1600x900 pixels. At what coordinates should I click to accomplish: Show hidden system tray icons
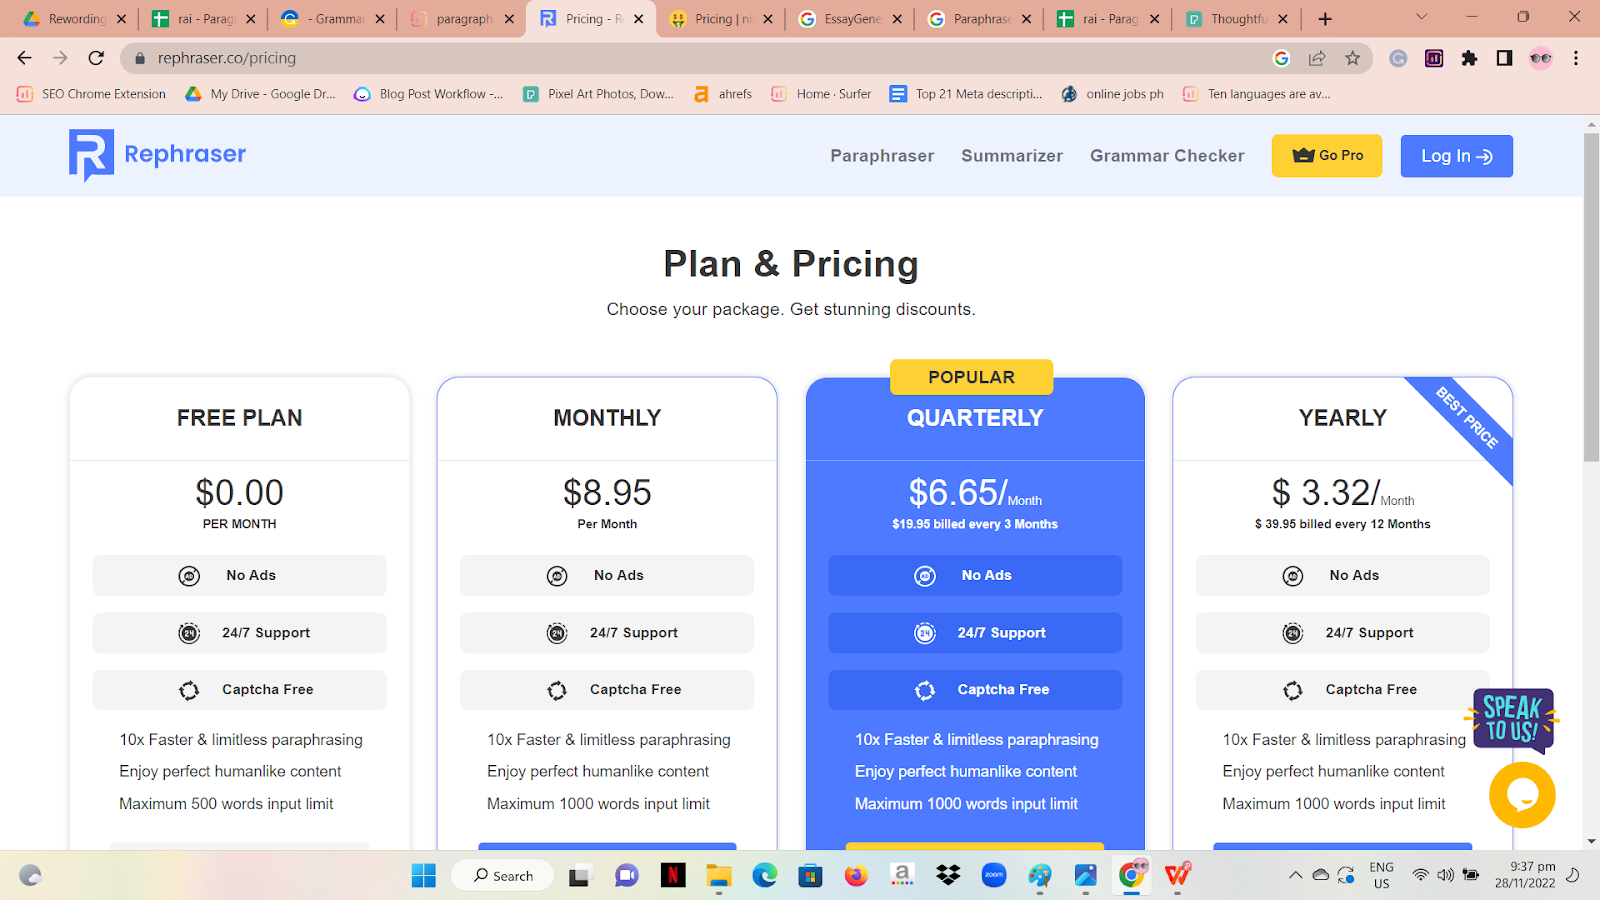[x=1295, y=876]
